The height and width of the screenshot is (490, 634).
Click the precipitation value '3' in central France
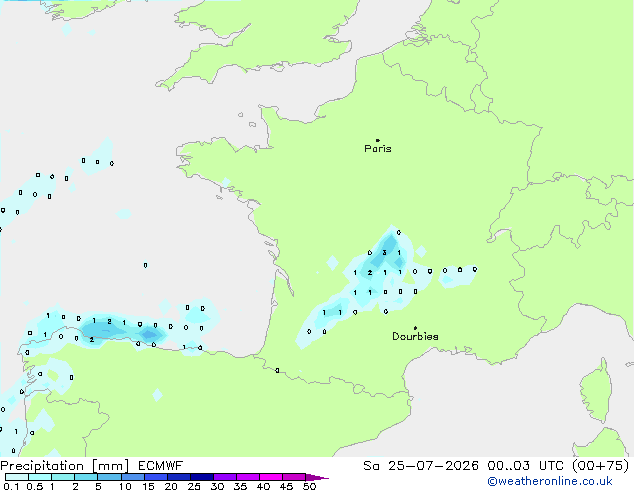tap(384, 253)
